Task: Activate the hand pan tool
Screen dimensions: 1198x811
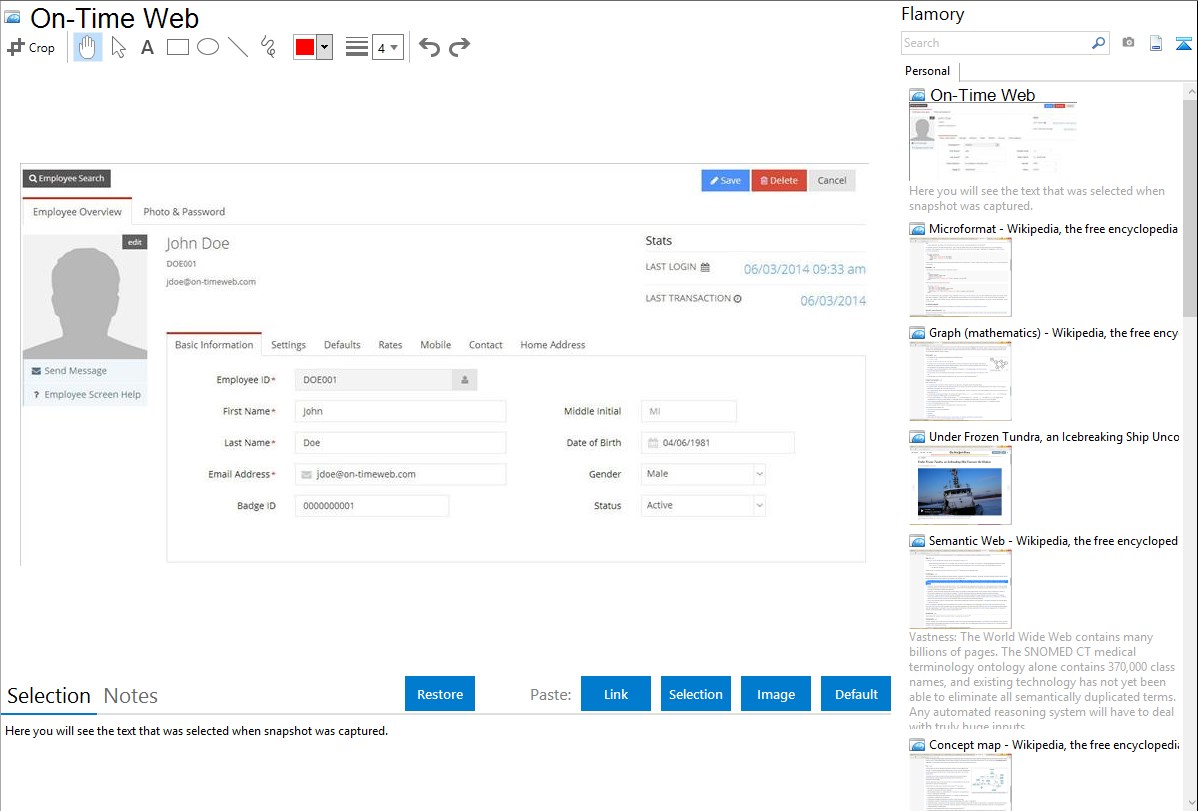Action: click(x=88, y=47)
